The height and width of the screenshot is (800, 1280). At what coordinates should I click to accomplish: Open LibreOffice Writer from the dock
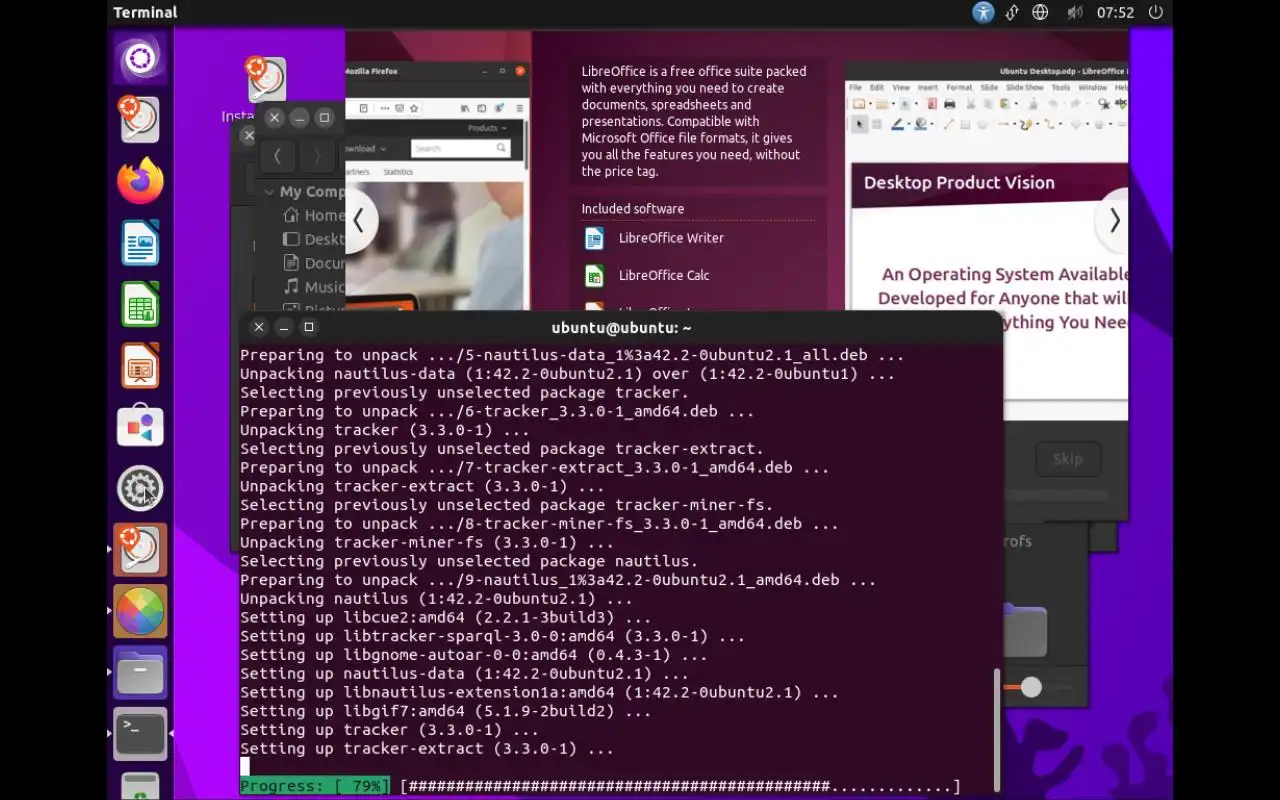pos(140,243)
